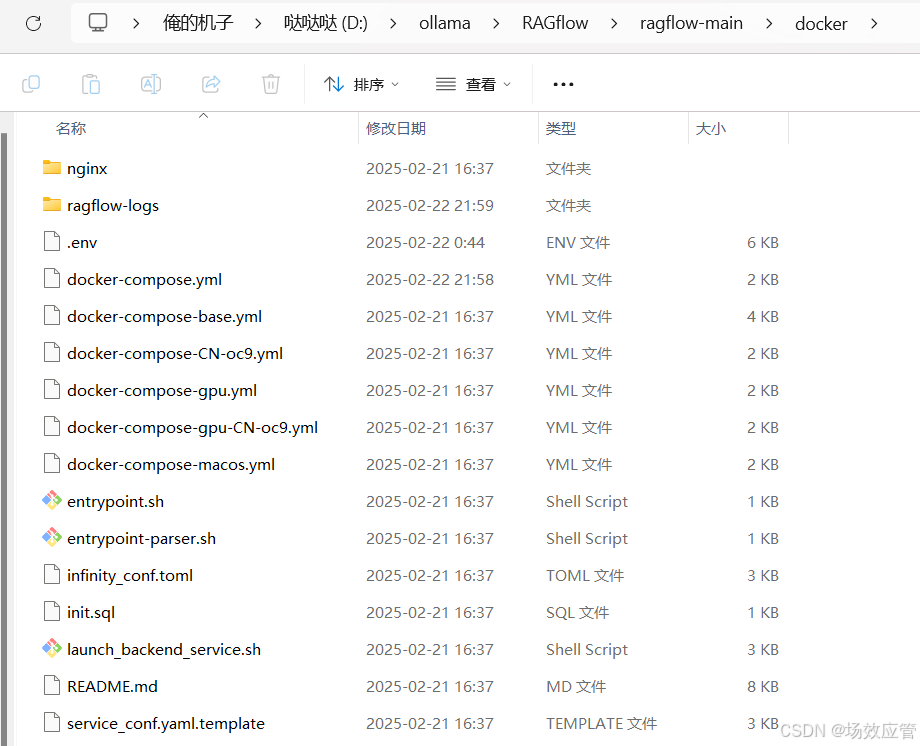Select docker-compose-gpu.yml file name
The image size is (920, 746).
[x=162, y=391]
